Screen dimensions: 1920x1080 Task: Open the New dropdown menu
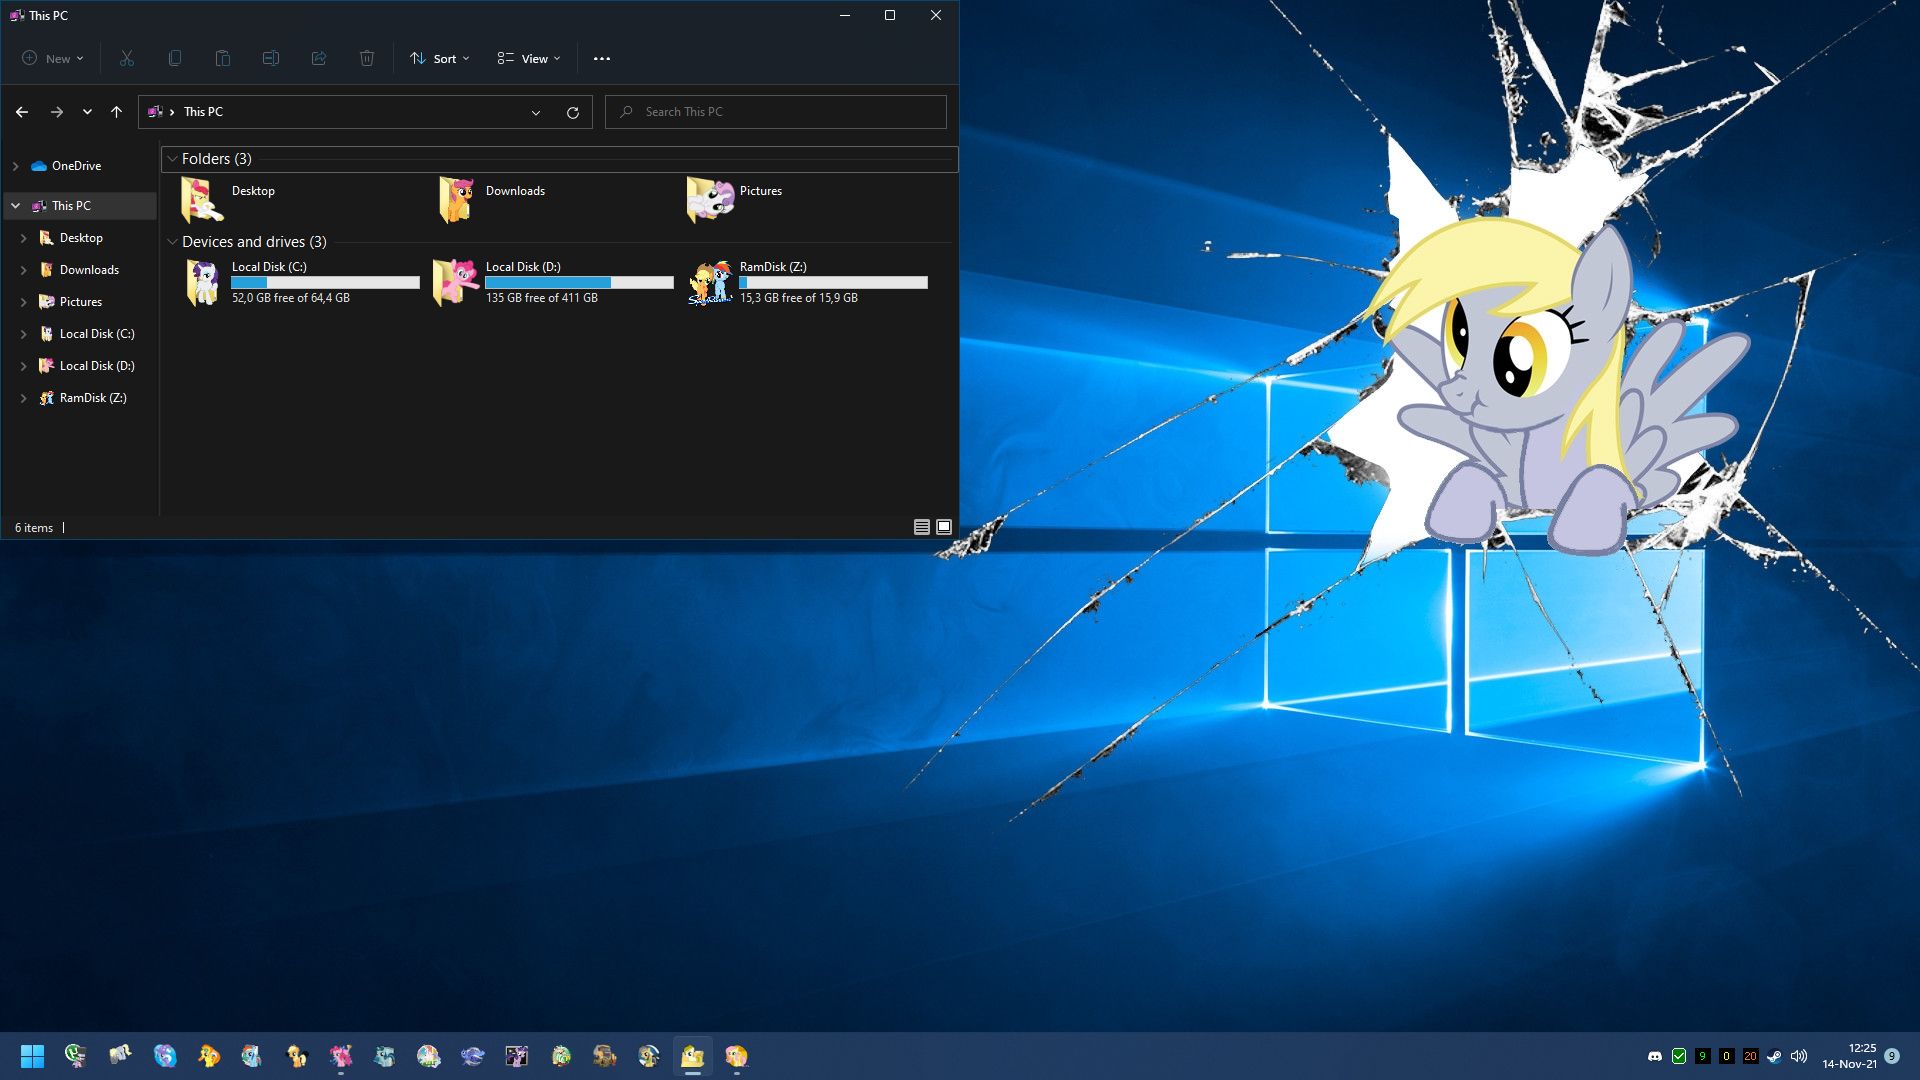[x=53, y=58]
